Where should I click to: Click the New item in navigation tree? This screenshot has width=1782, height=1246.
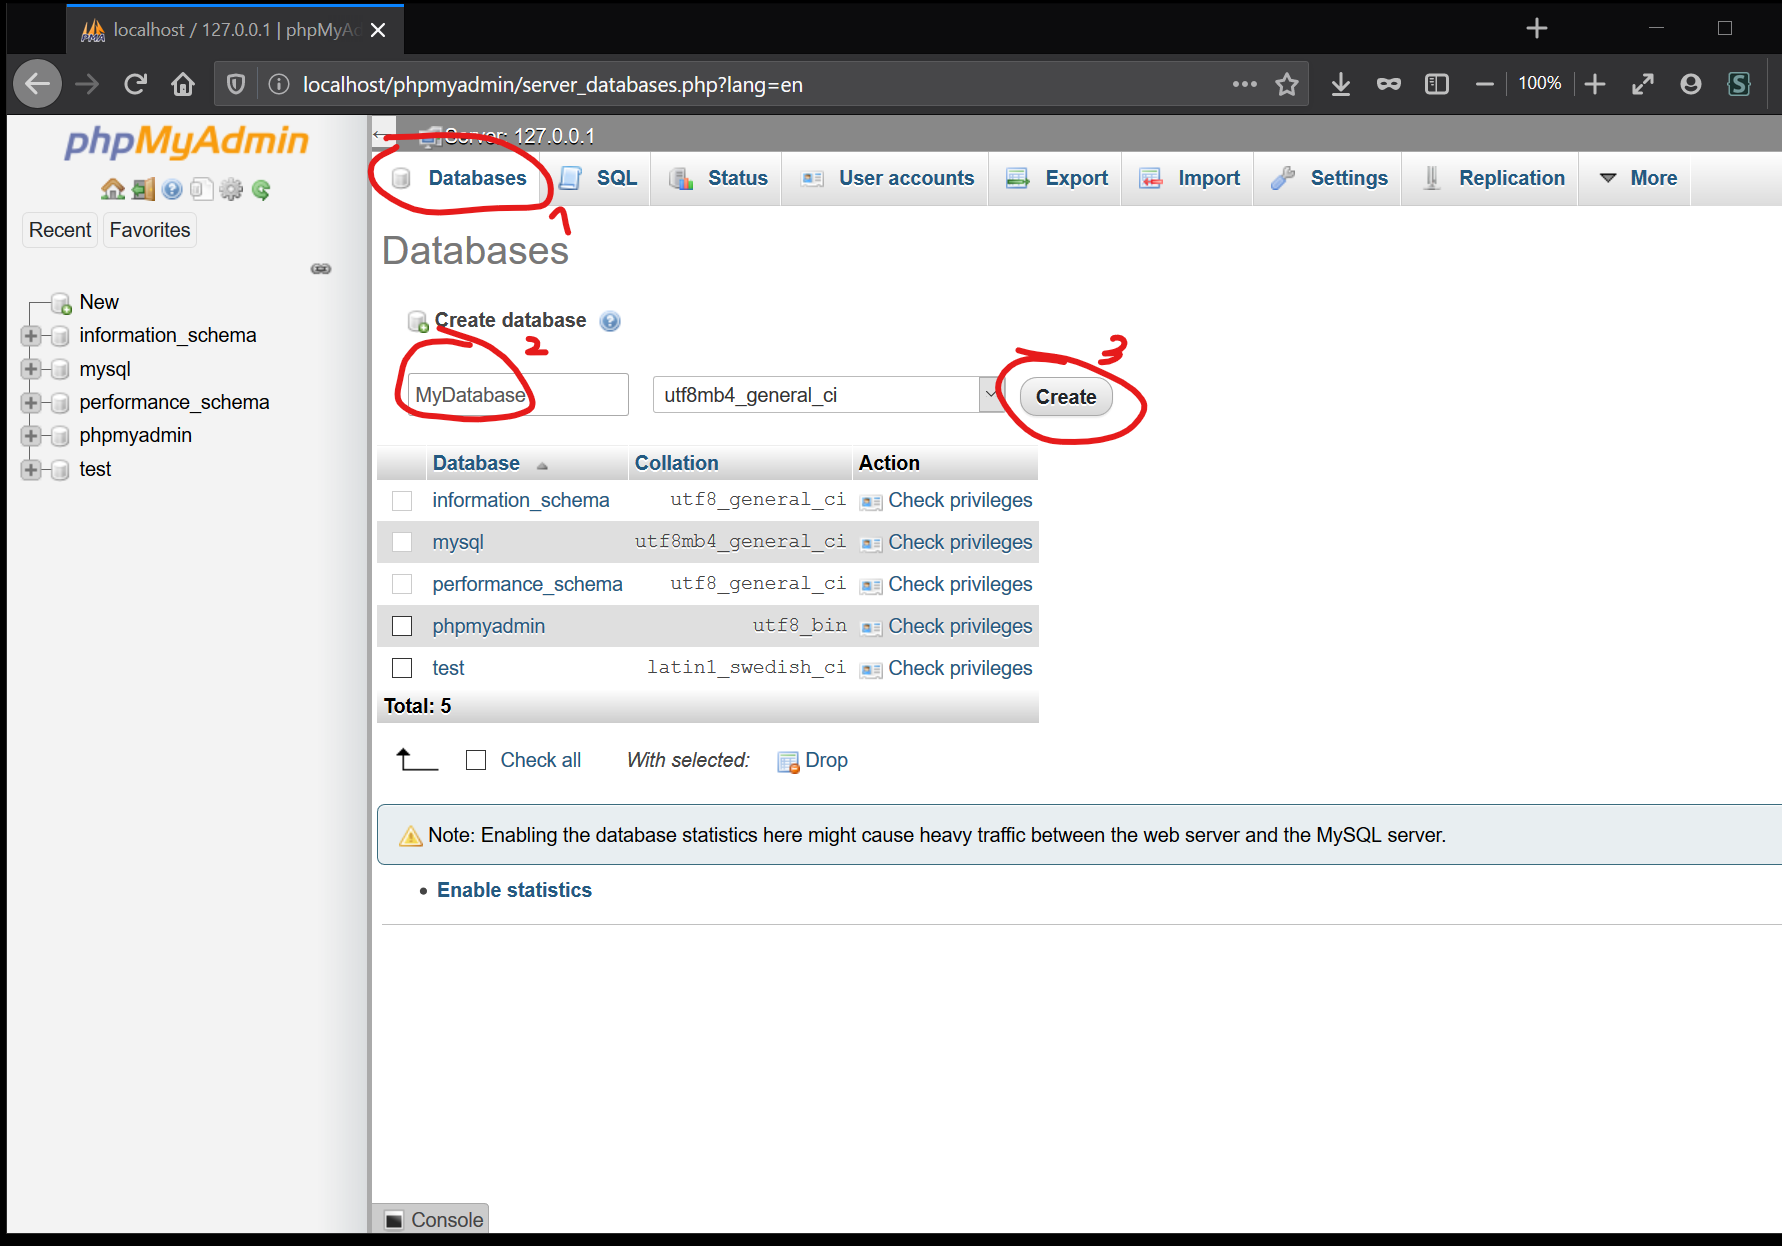point(99,302)
